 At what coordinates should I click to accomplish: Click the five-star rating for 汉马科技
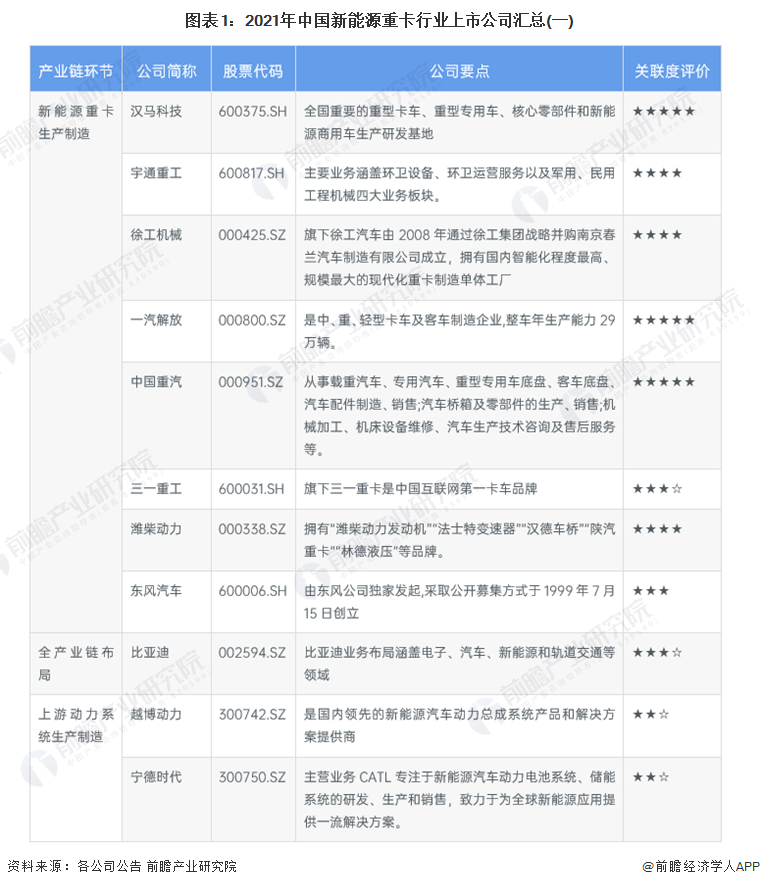tap(664, 111)
